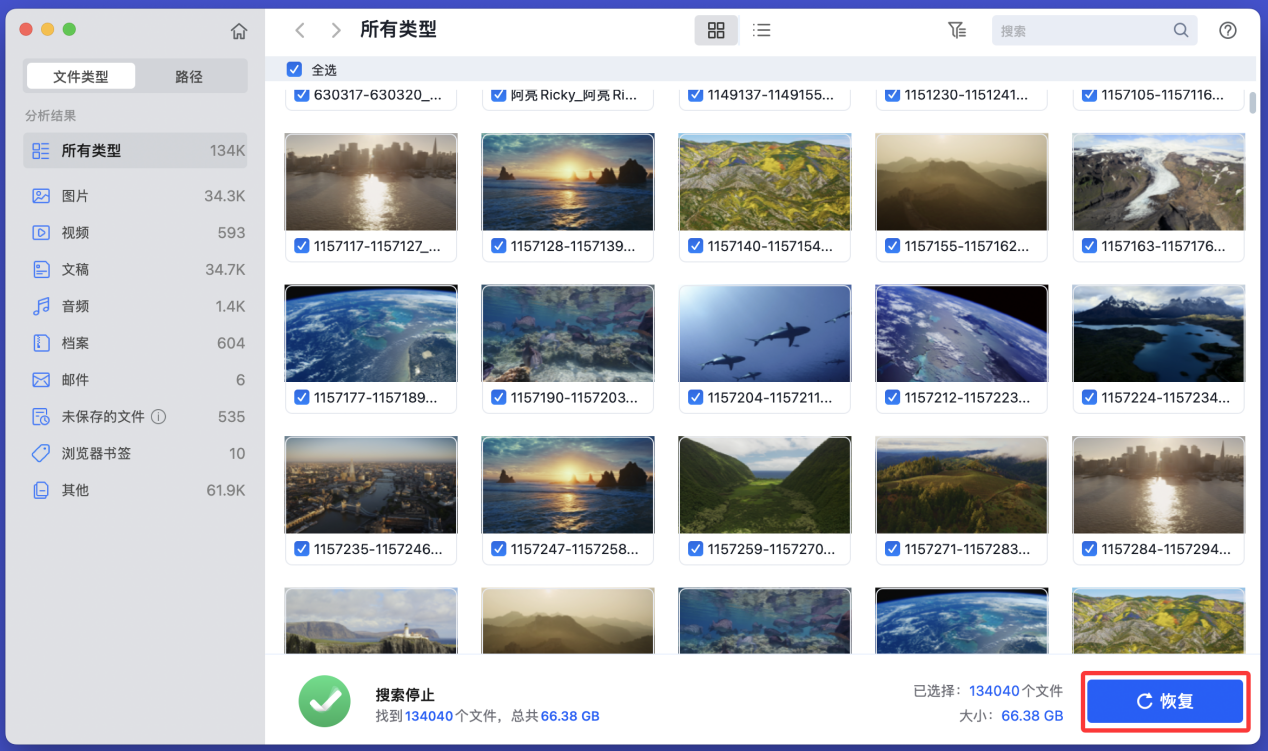Switch to list view
This screenshot has width=1268, height=751.
point(762,30)
